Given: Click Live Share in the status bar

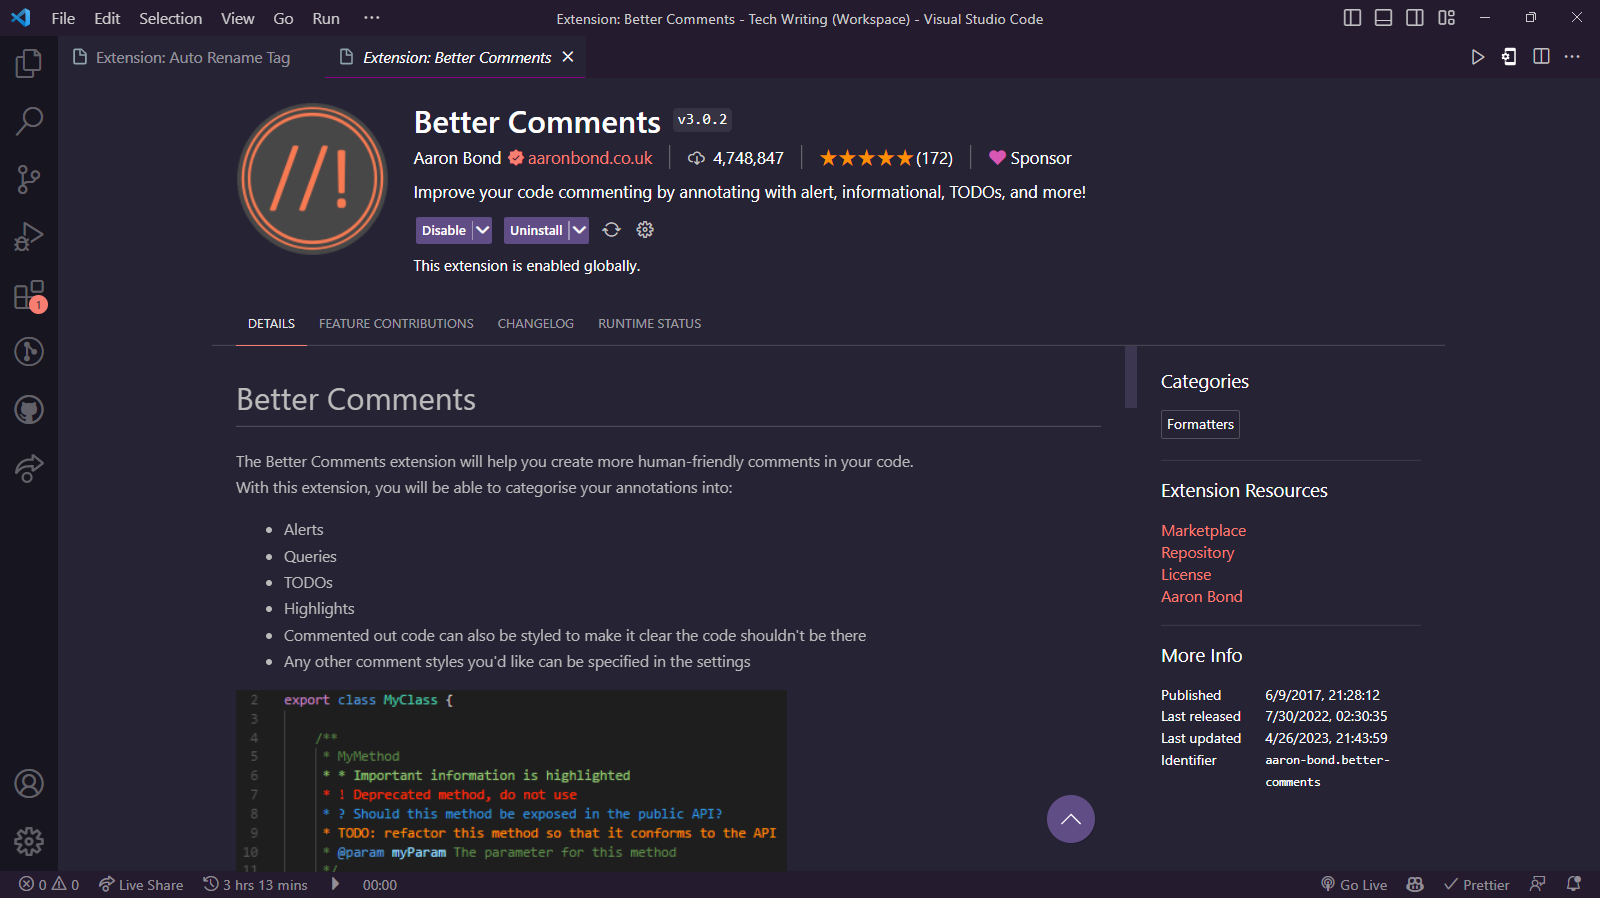Looking at the screenshot, I should point(141,884).
